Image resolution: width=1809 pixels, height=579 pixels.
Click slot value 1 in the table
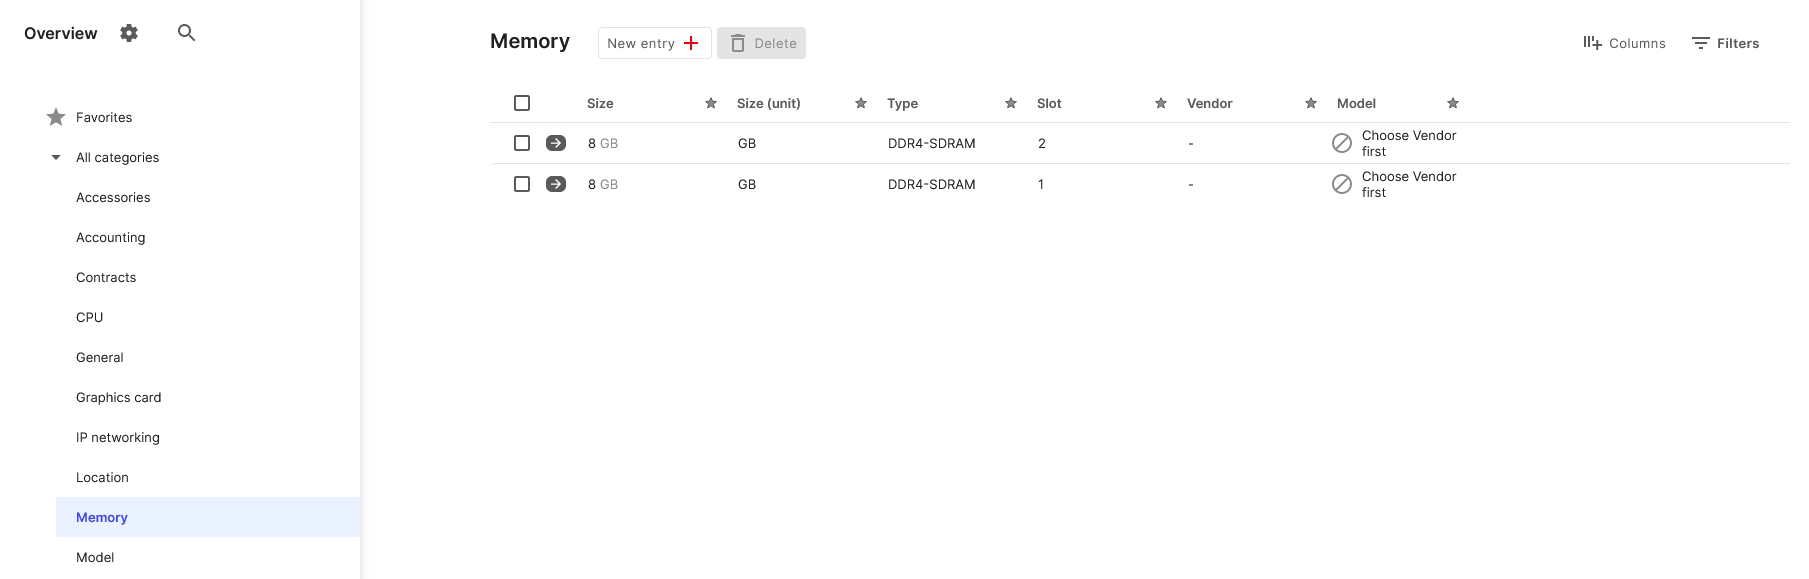[x=1041, y=184]
